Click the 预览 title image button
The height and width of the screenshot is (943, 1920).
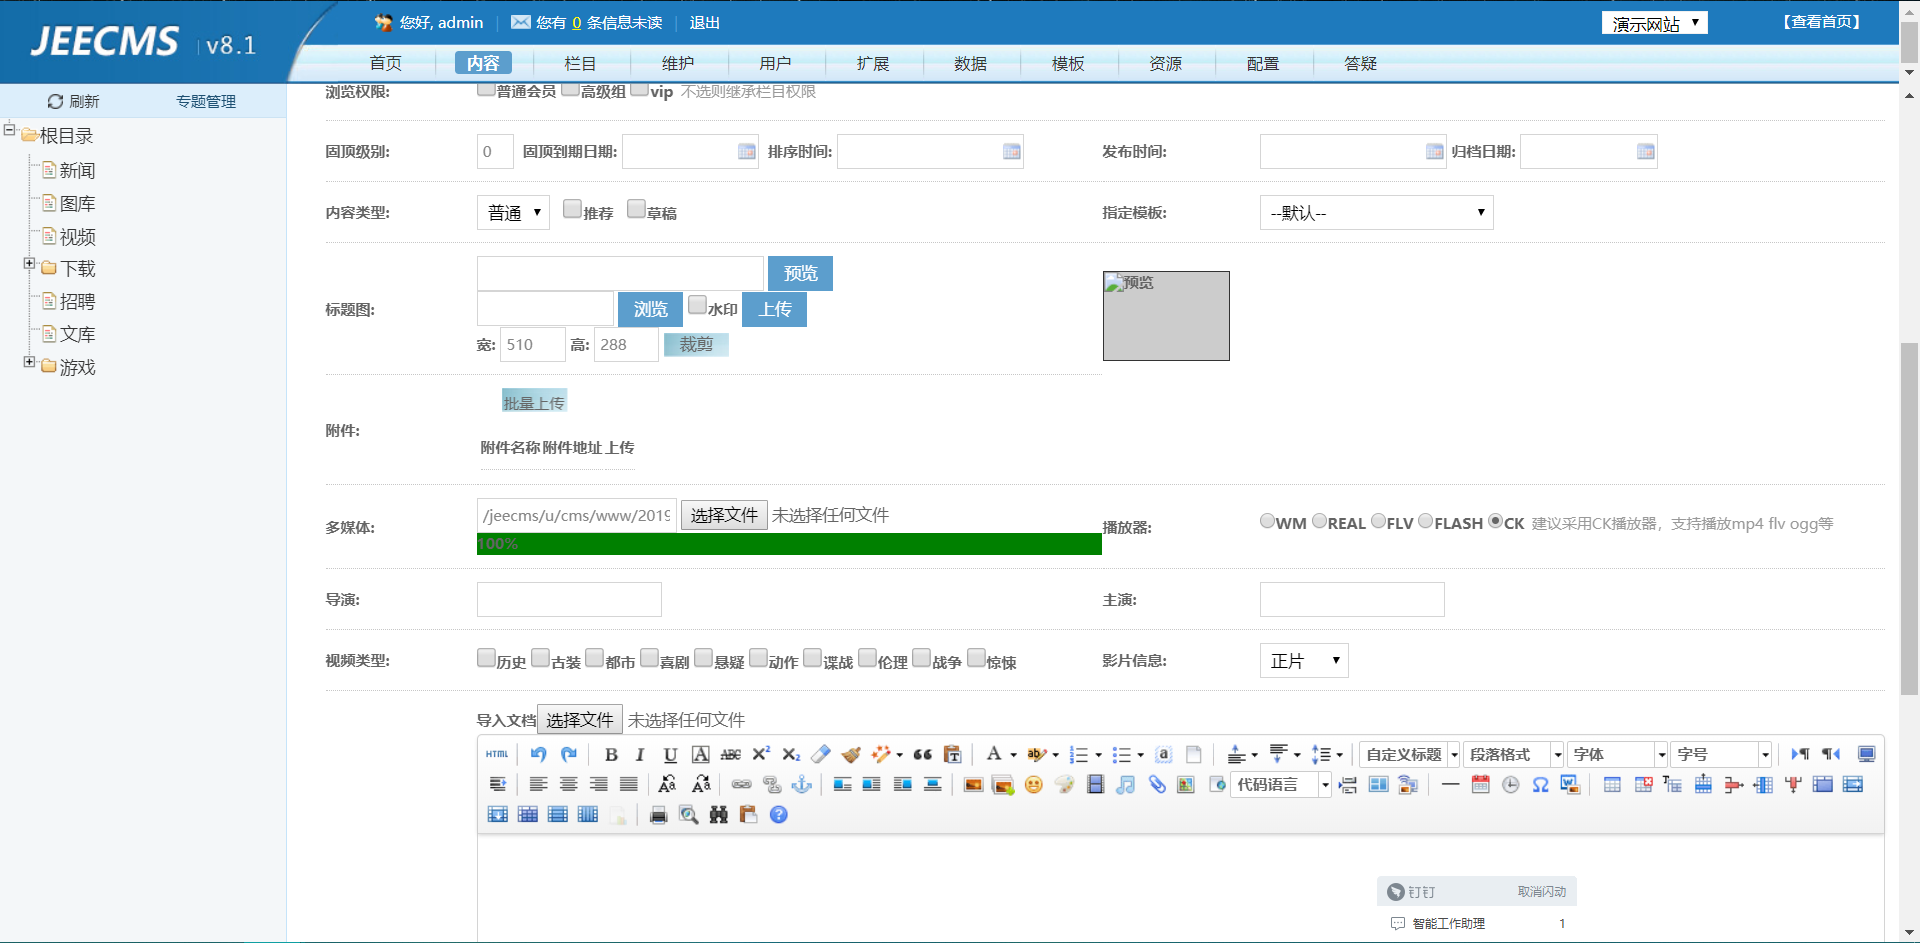pyautogui.click(x=800, y=273)
